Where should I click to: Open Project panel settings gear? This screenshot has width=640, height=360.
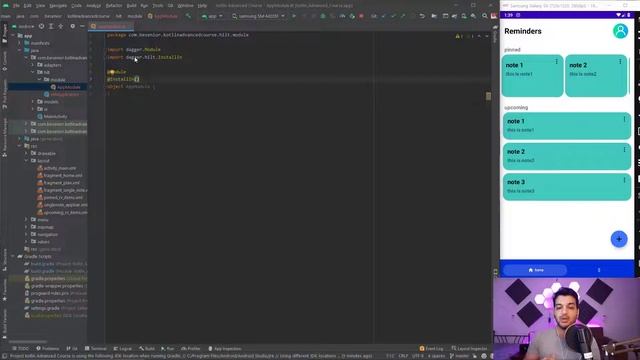(73, 26)
